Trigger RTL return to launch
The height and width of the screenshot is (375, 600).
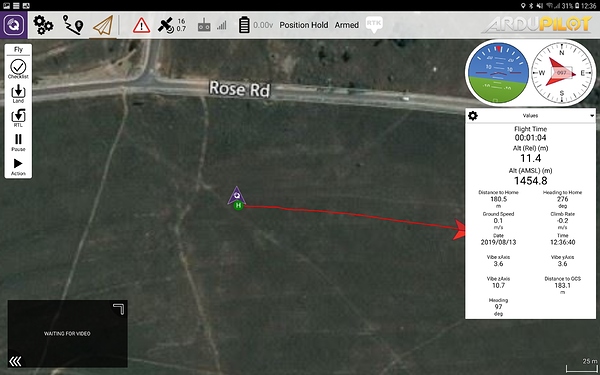coord(18,118)
